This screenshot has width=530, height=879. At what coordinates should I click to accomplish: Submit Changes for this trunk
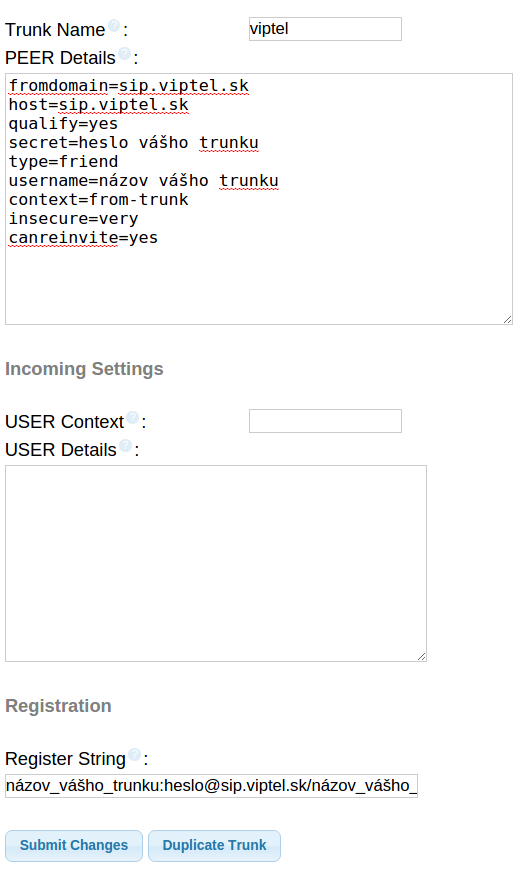coord(74,845)
